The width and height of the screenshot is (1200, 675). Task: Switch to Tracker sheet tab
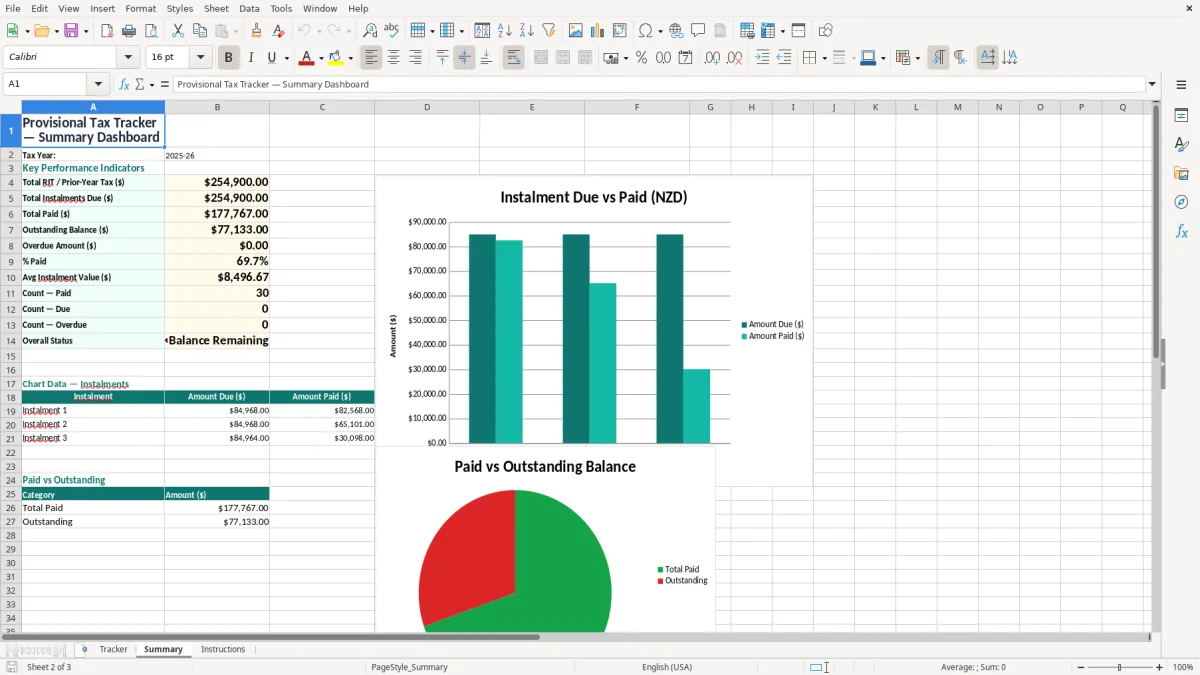coord(113,649)
